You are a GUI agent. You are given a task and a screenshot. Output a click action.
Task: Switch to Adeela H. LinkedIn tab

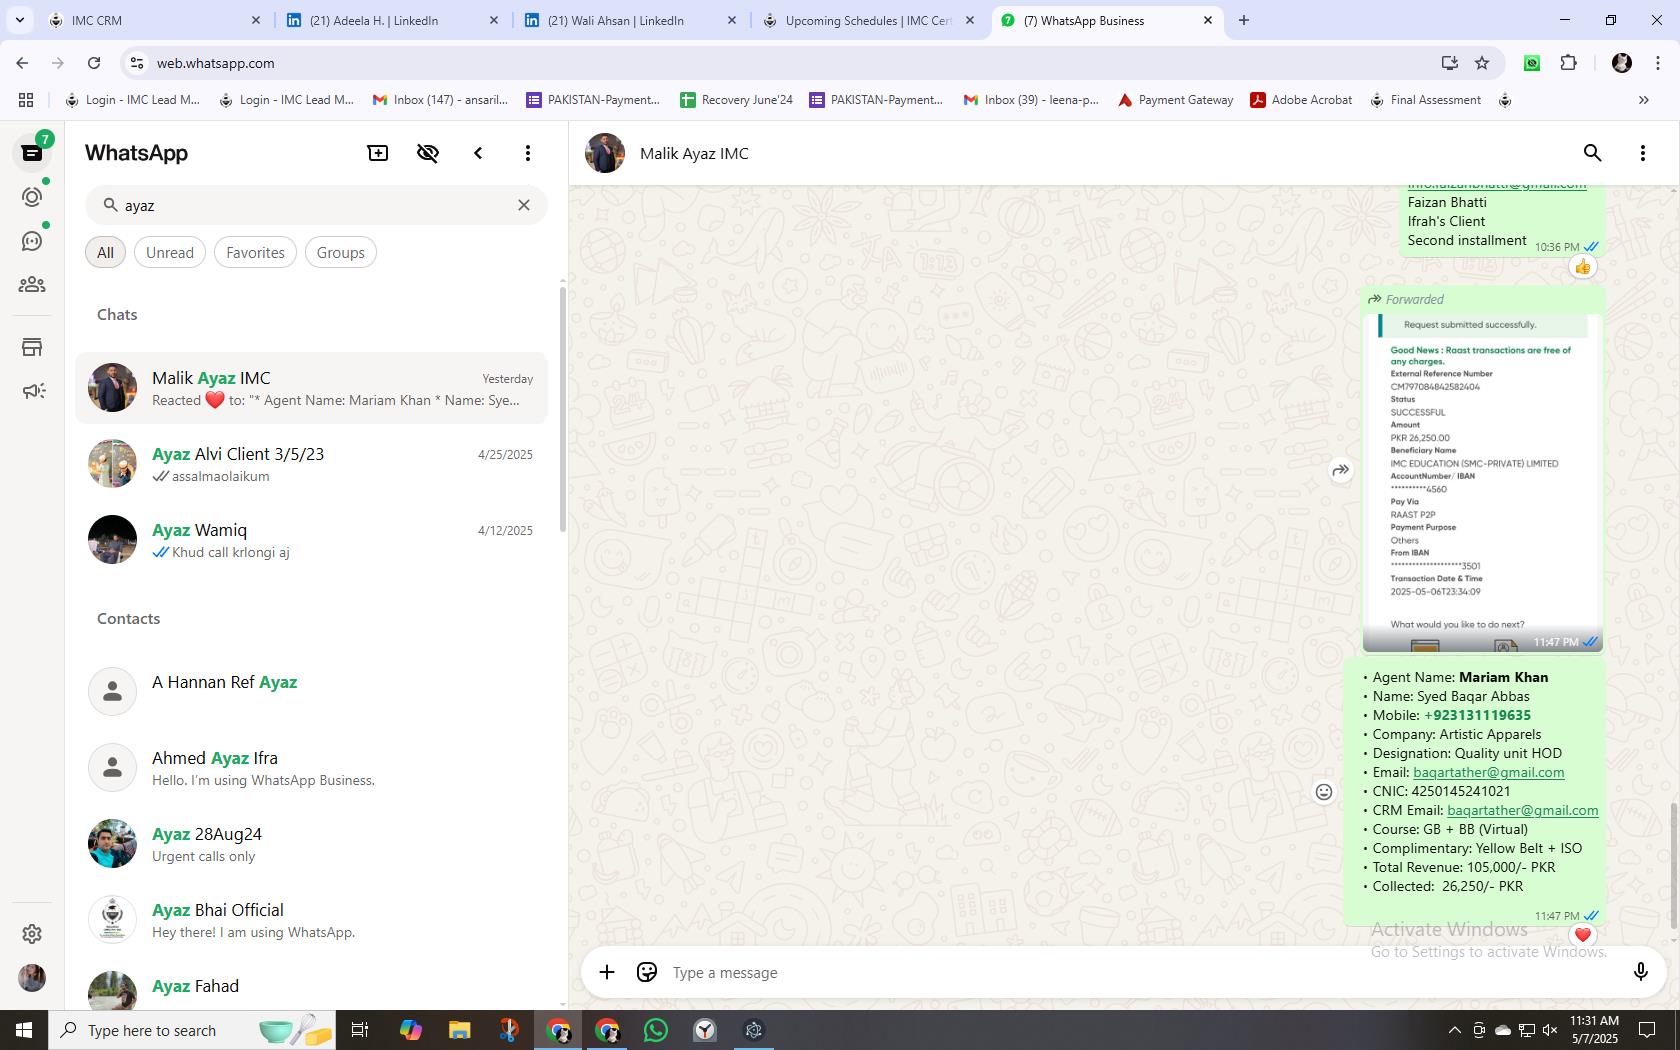point(392,20)
